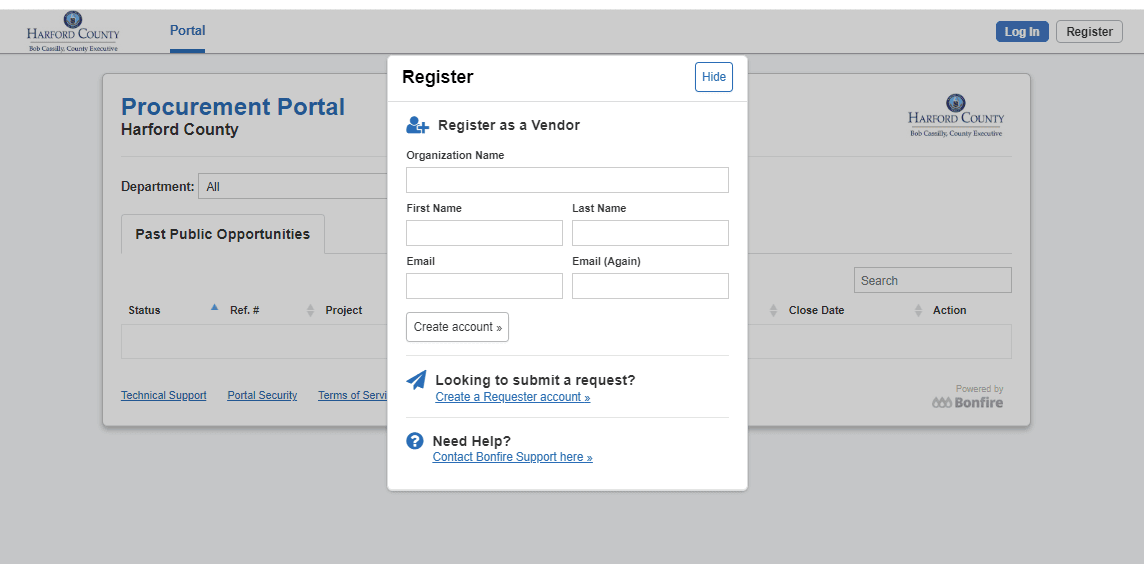1144x564 pixels.
Task: Click the Need Help question mark icon
Action: tap(414, 441)
